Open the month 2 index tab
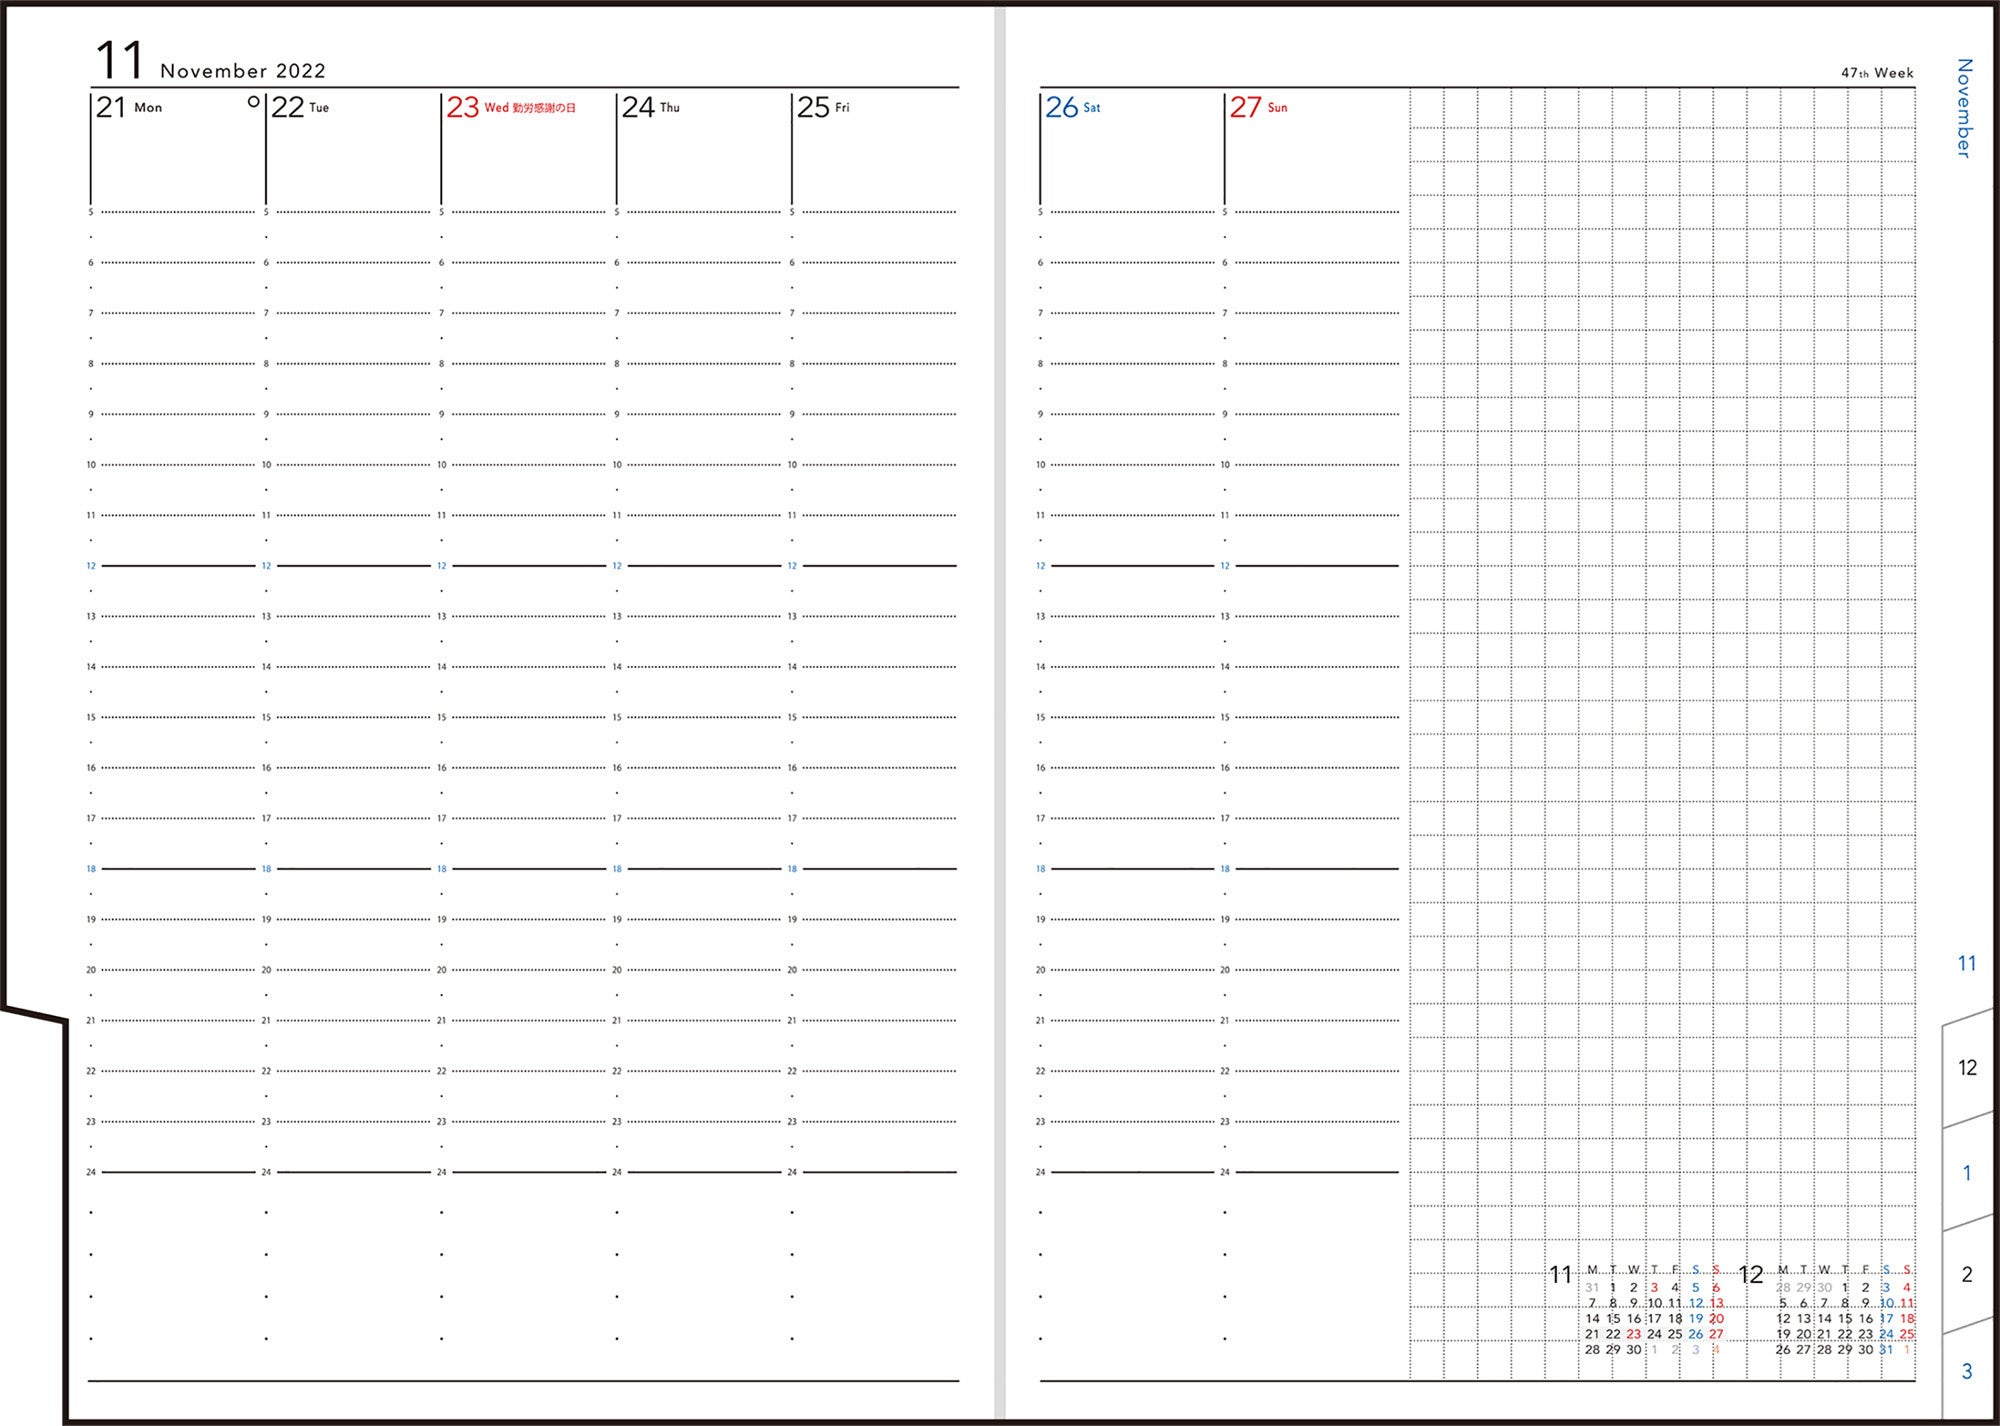Viewport: 2000px width, 1426px height. [x=1967, y=1274]
